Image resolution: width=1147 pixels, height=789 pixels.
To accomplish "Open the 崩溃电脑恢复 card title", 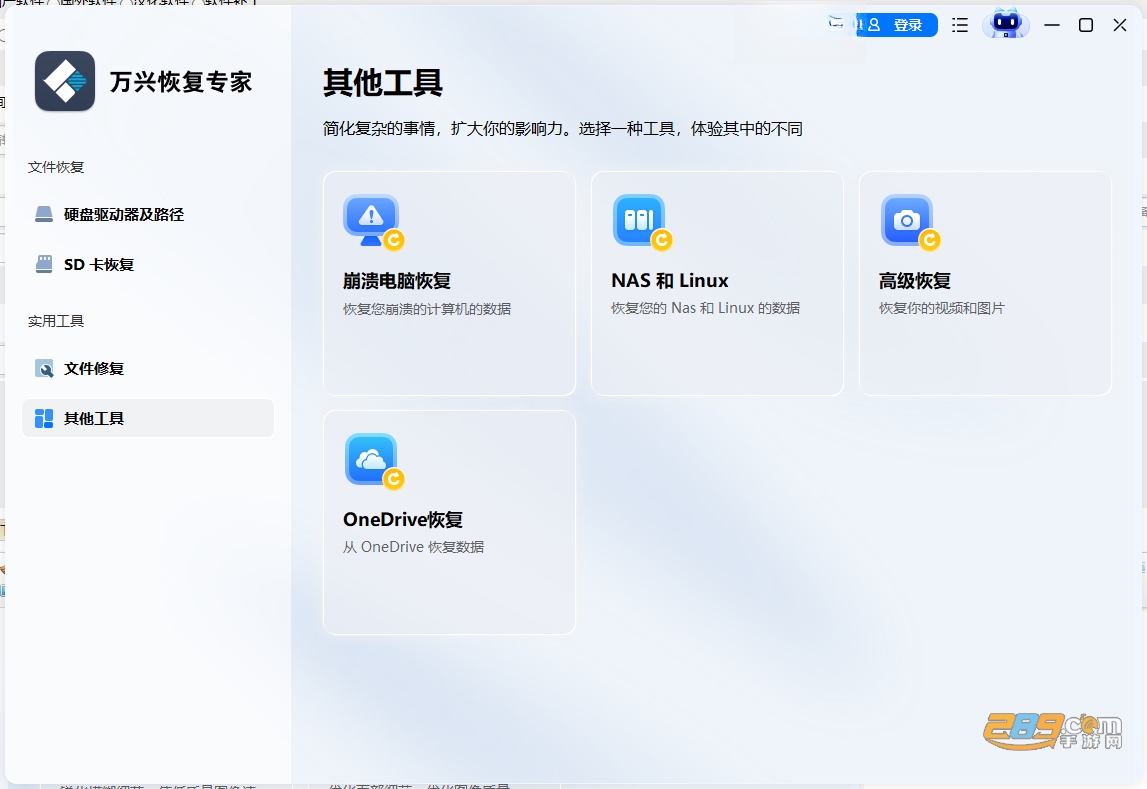I will click(397, 281).
